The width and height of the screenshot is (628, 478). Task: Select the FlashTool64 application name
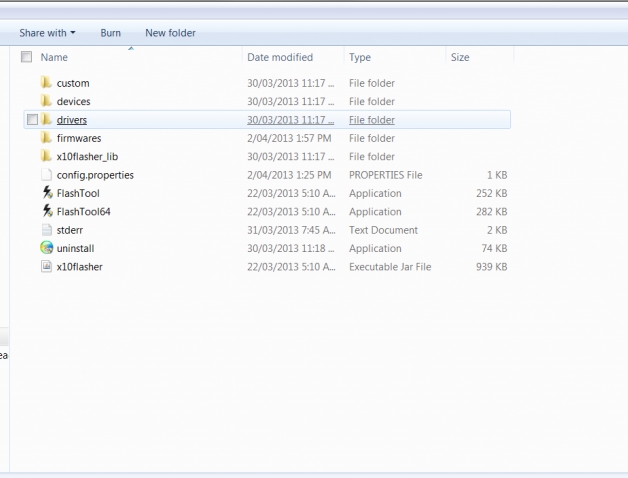pyautogui.click(x=83, y=212)
